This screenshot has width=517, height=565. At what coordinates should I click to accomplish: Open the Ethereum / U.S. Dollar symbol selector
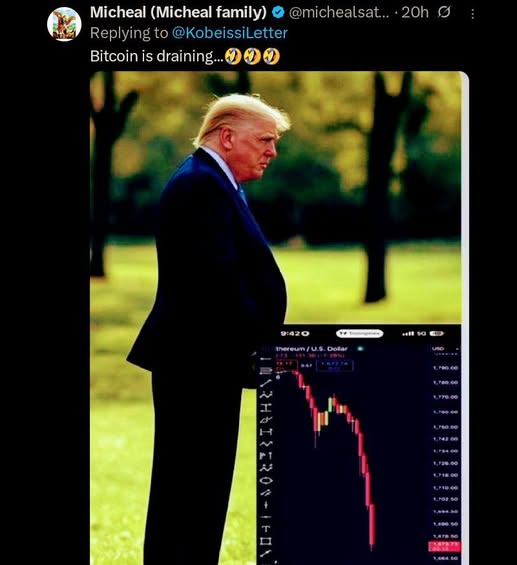click(311, 348)
